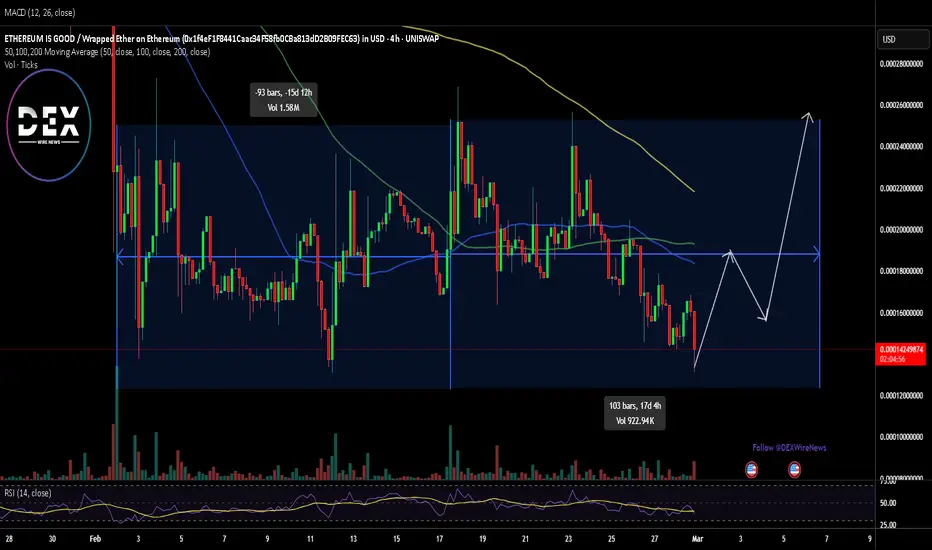The image size is (932, 550).
Task: Click the white projection arrowhead at the top
Action: [807, 117]
